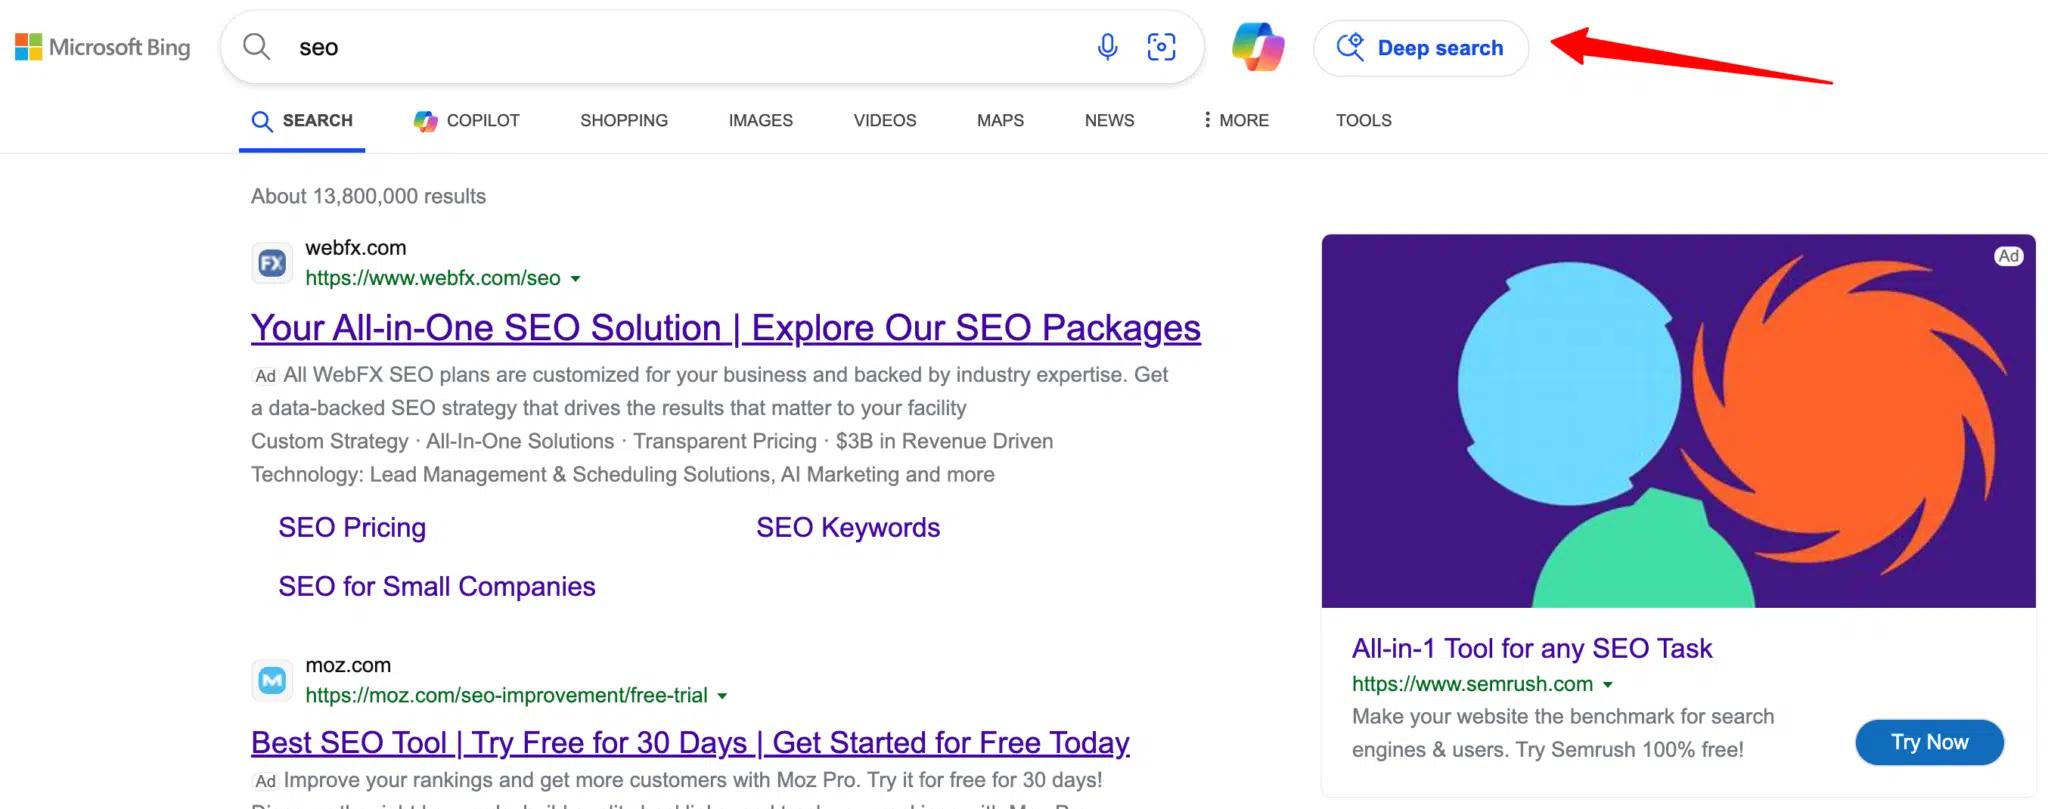Click the Deep search magnifier icon
2048x809 pixels.
(x=1350, y=47)
